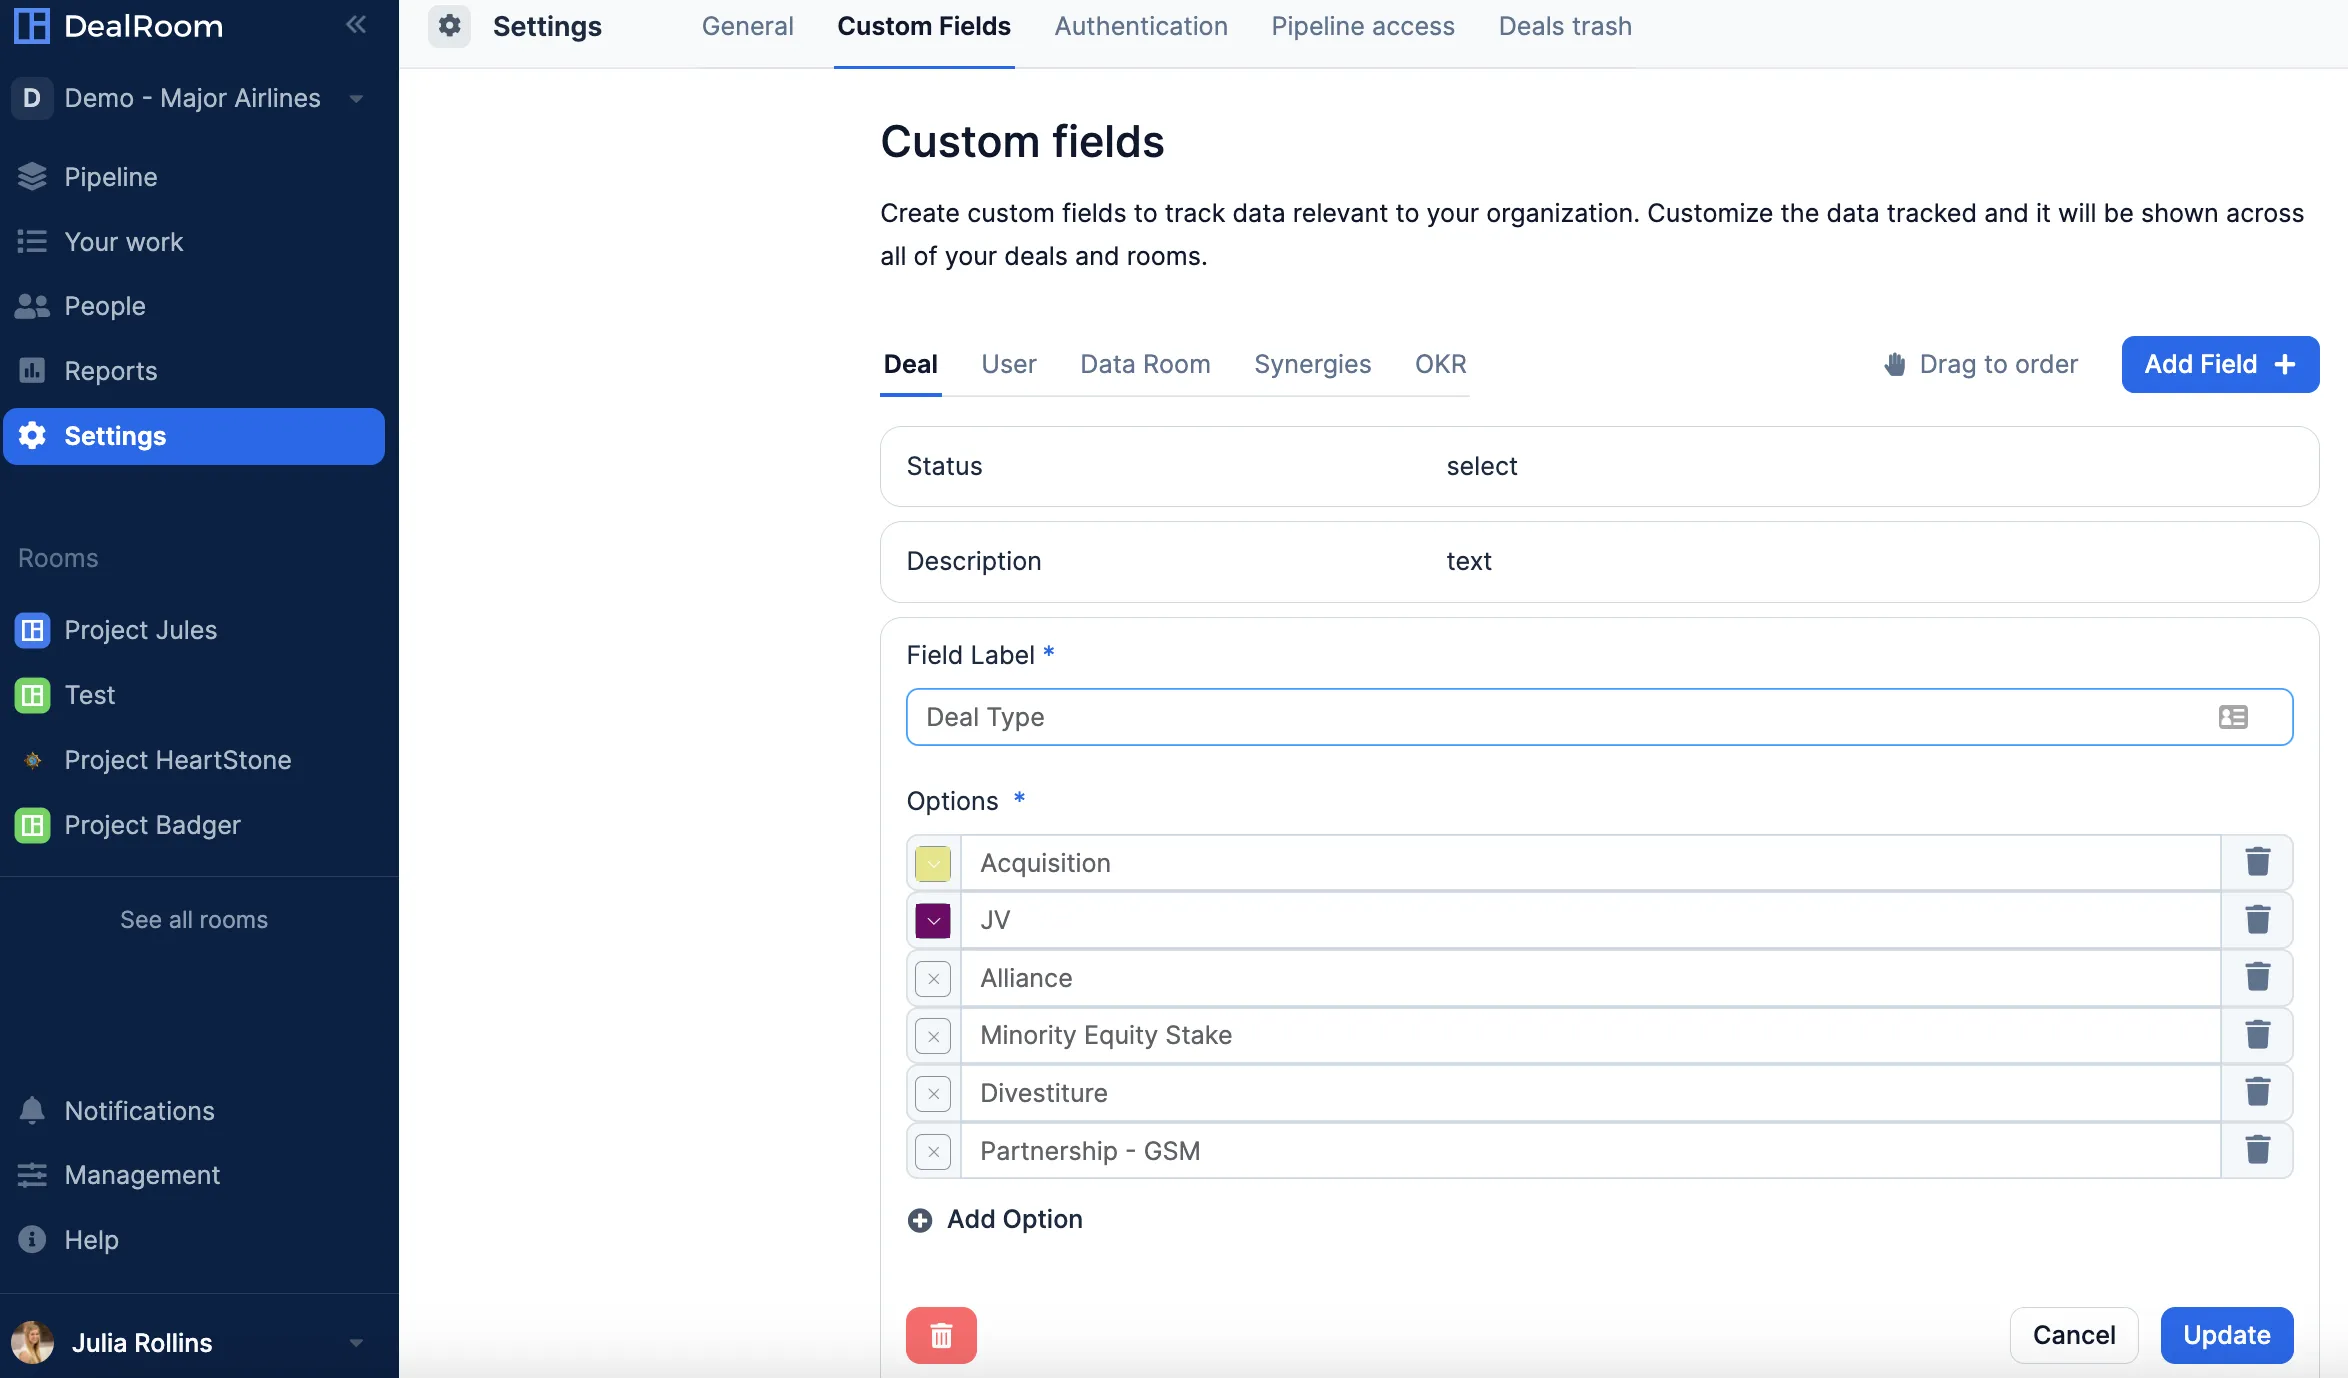Change the JV option color swatch

click(x=932, y=920)
